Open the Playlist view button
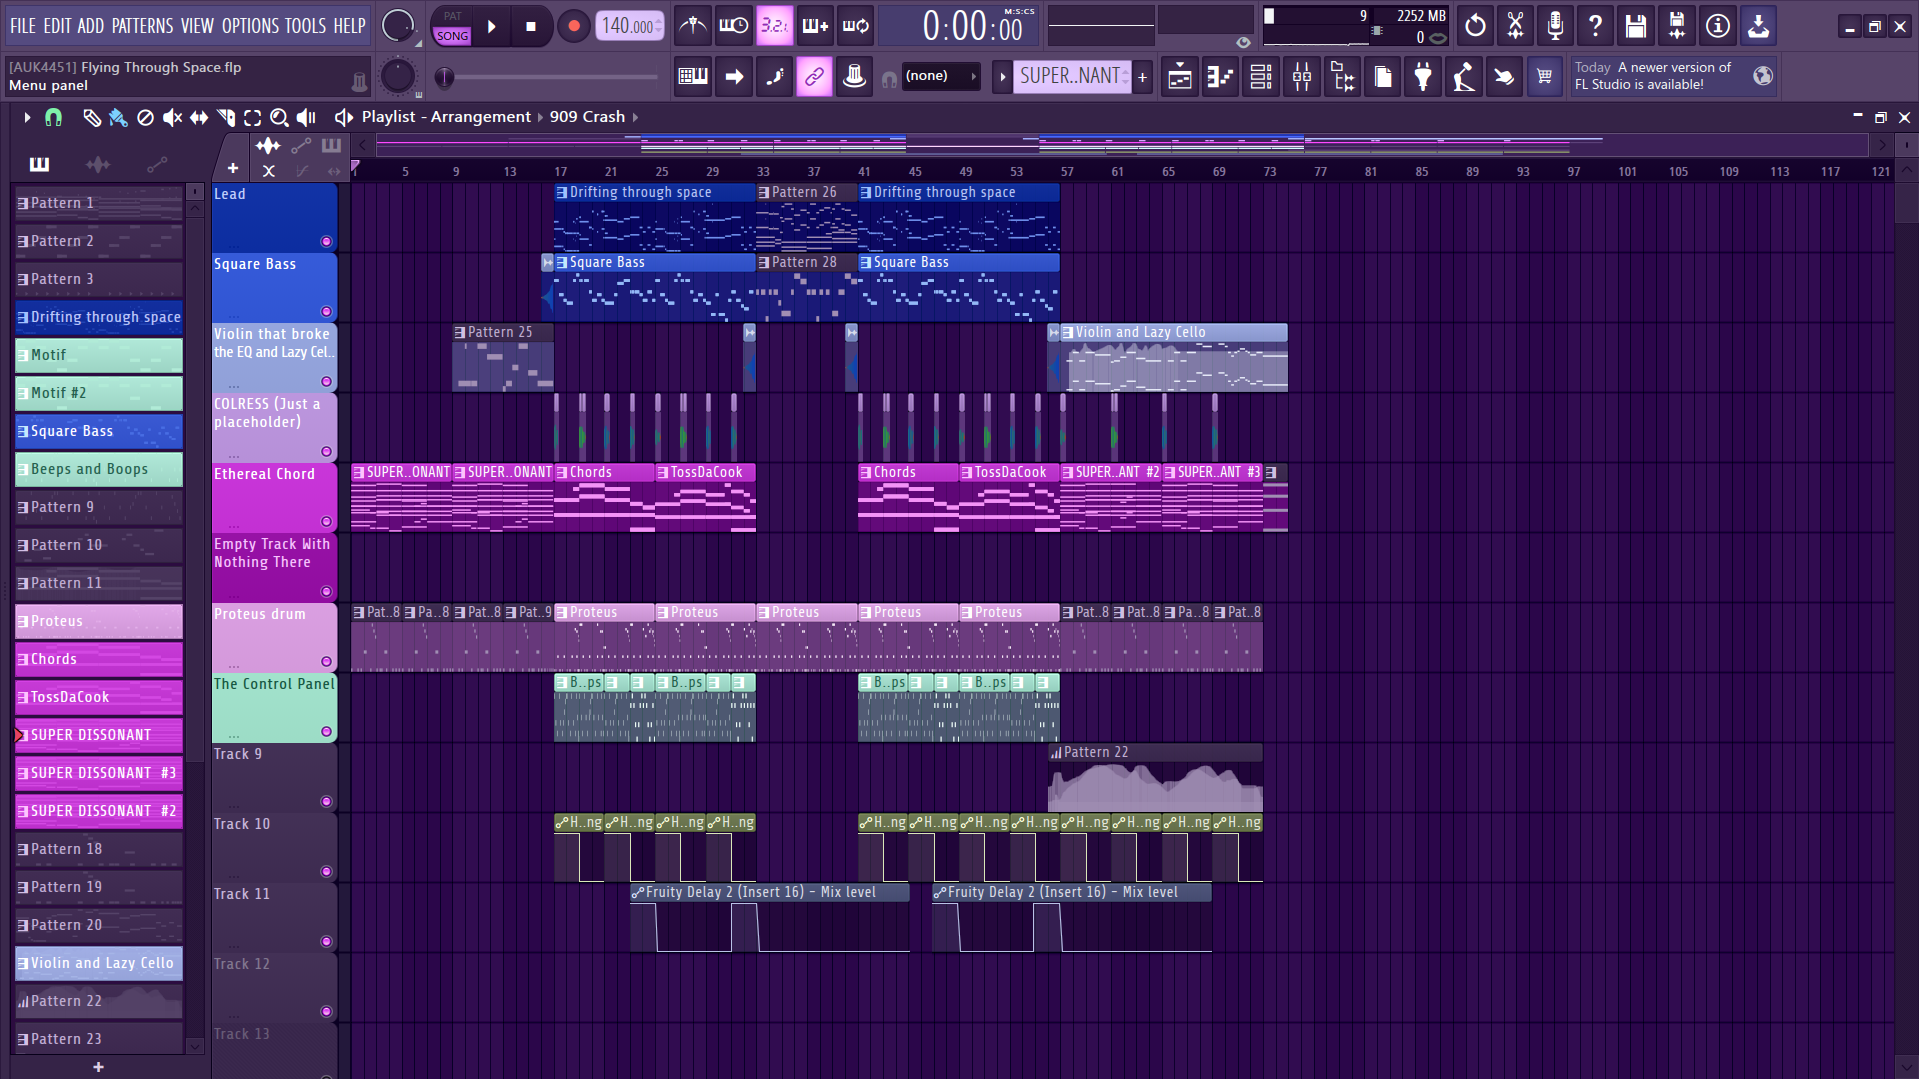The width and height of the screenshot is (1919, 1079). coord(1180,76)
